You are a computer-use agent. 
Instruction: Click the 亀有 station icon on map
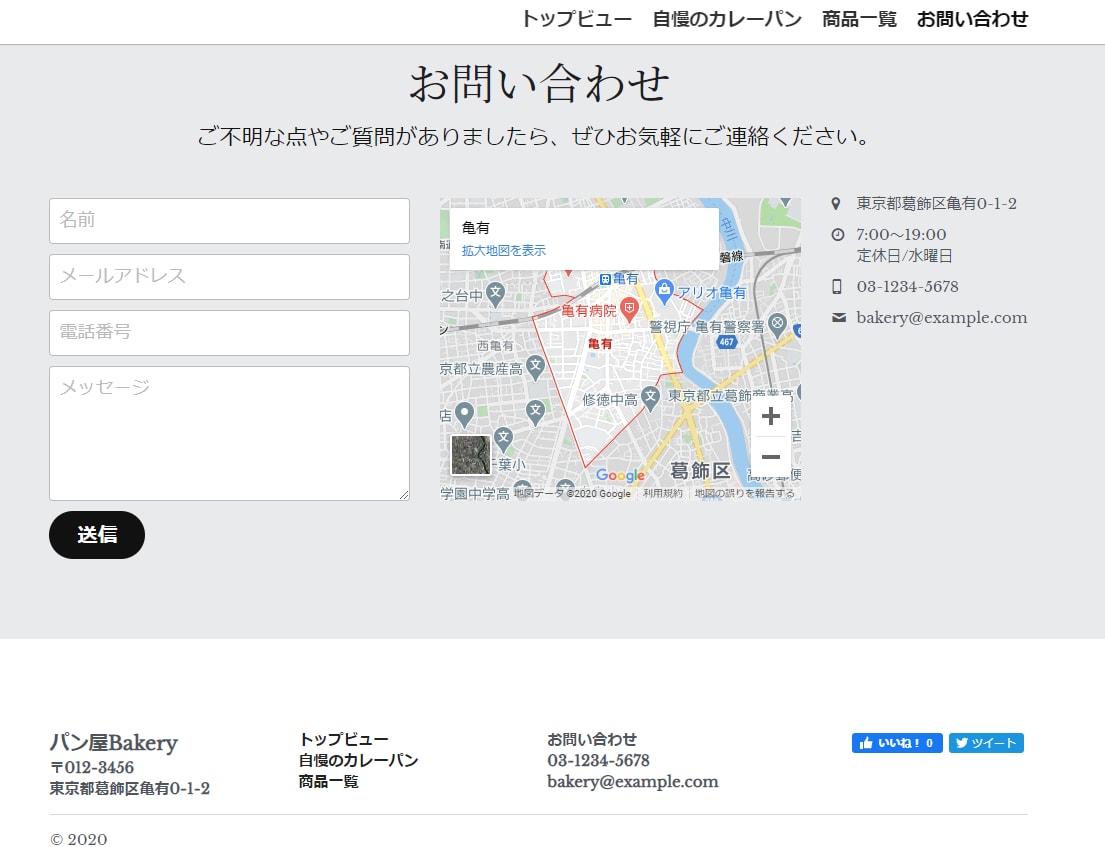point(605,279)
